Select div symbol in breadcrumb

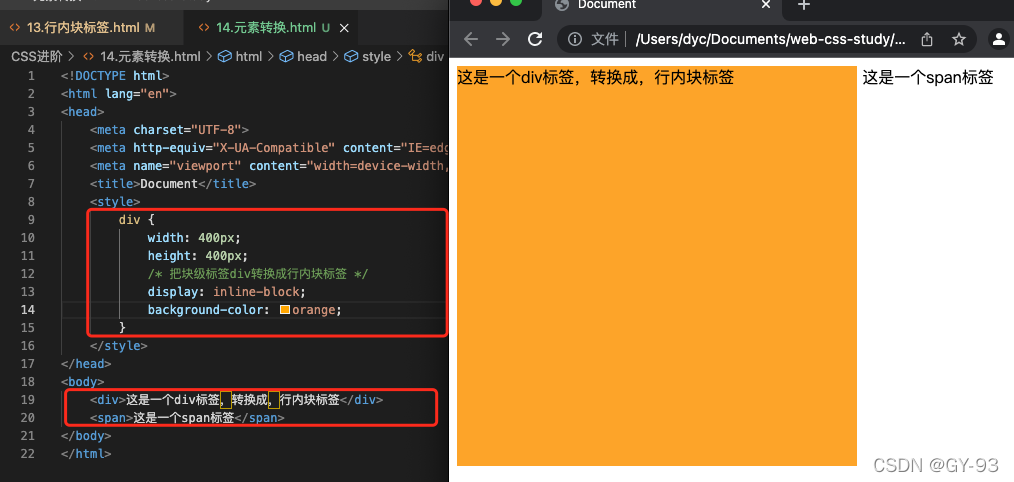click(x=426, y=57)
